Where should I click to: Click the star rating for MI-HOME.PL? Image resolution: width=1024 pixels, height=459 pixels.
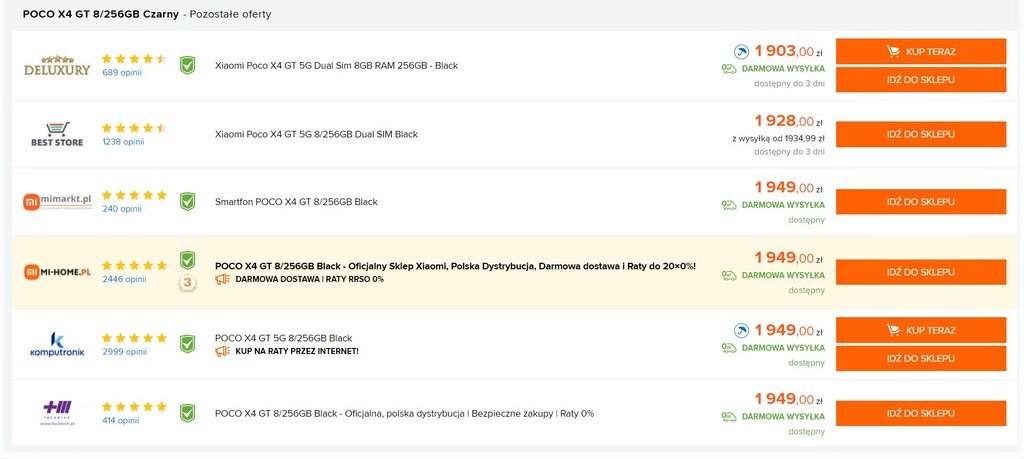point(135,266)
